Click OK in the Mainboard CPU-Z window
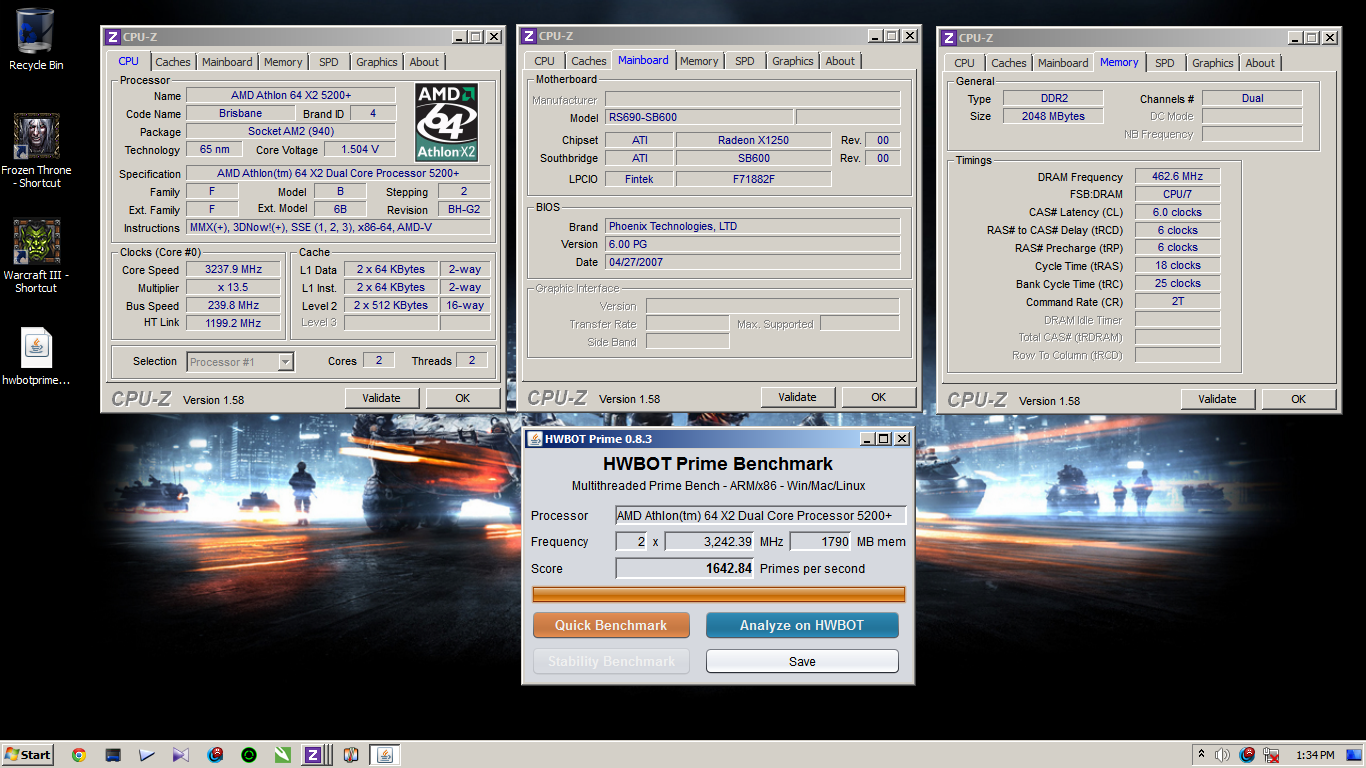1366x768 pixels. [878, 397]
